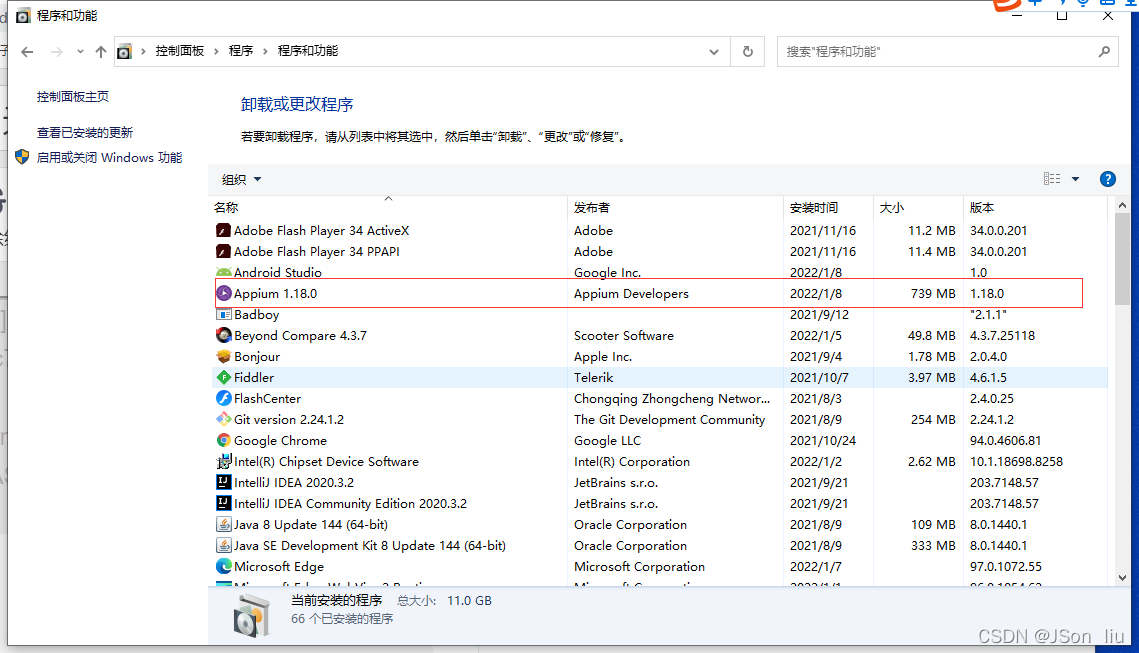This screenshot has width=1139, height=653.
Task: Select the Fiddler program icon
Action: tap(224, 378)
